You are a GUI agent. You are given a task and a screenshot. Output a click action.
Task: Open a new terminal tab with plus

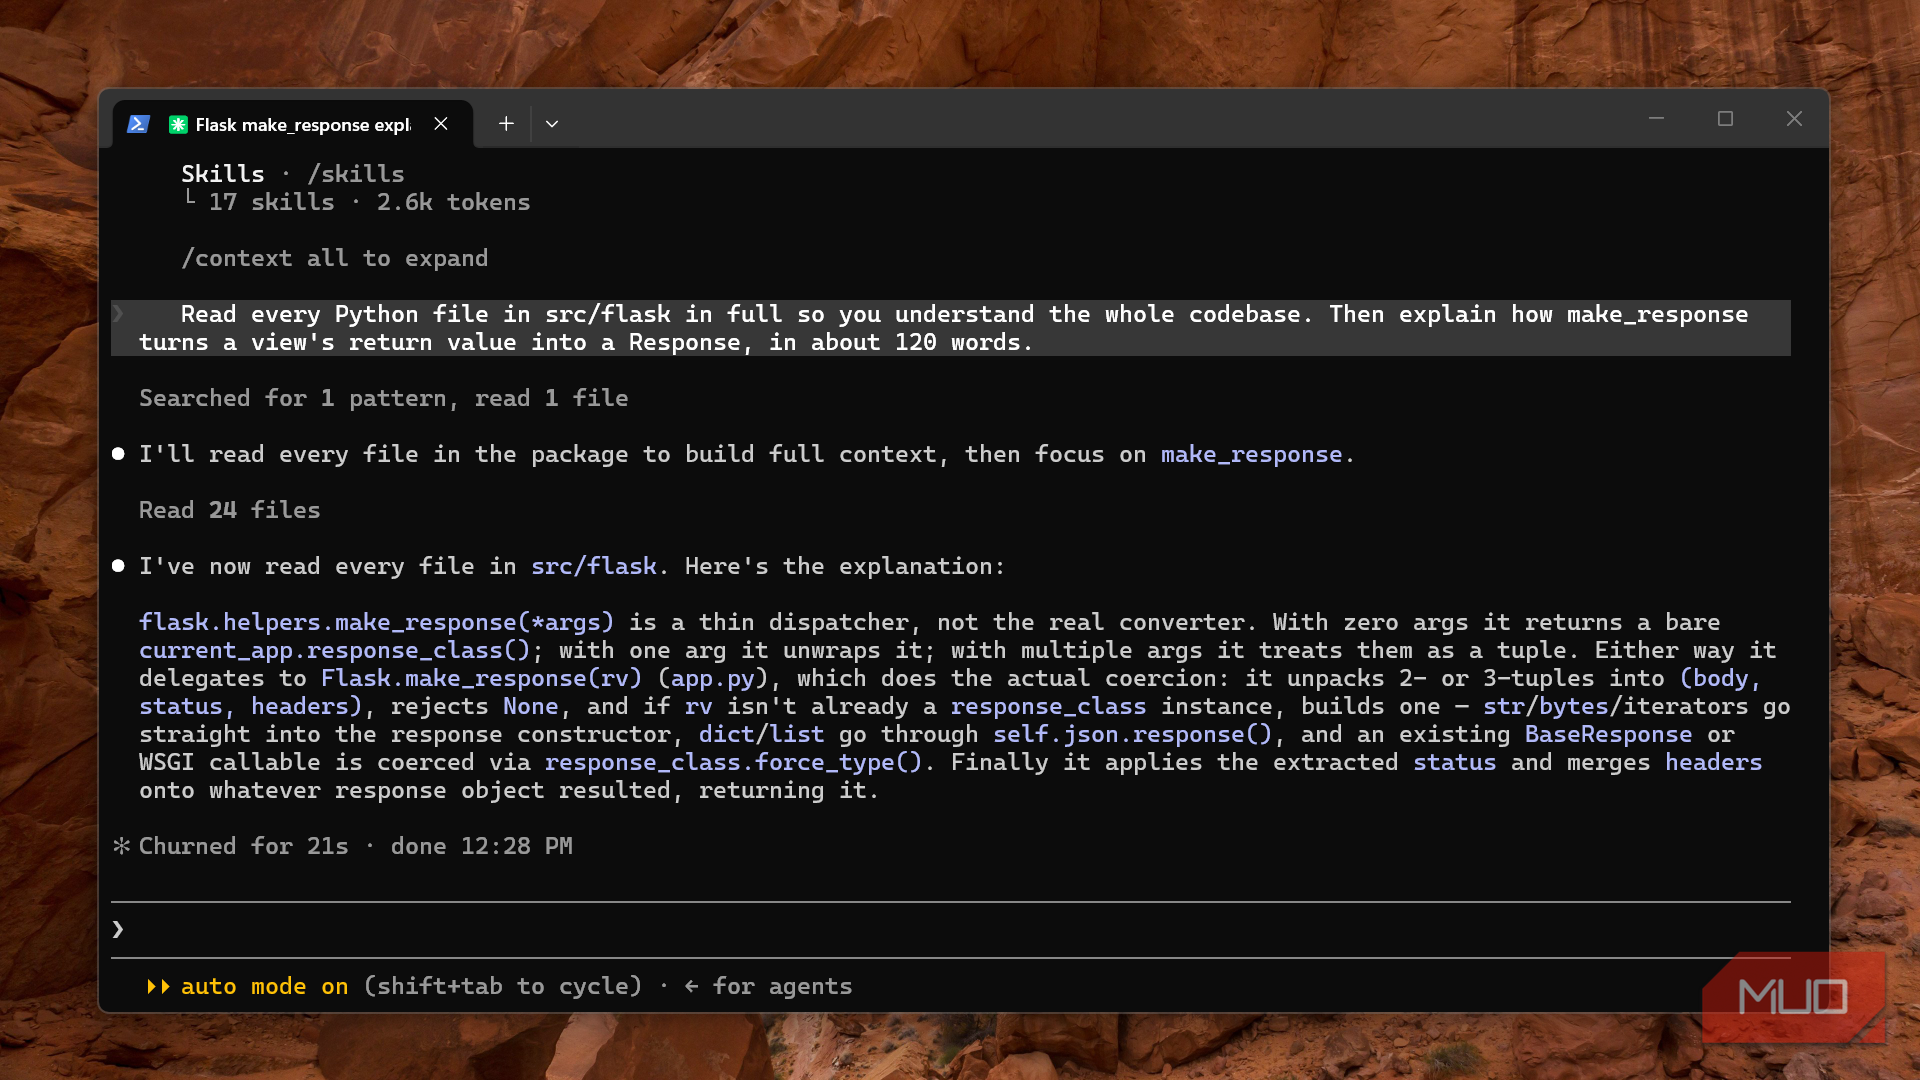(506, 124)
